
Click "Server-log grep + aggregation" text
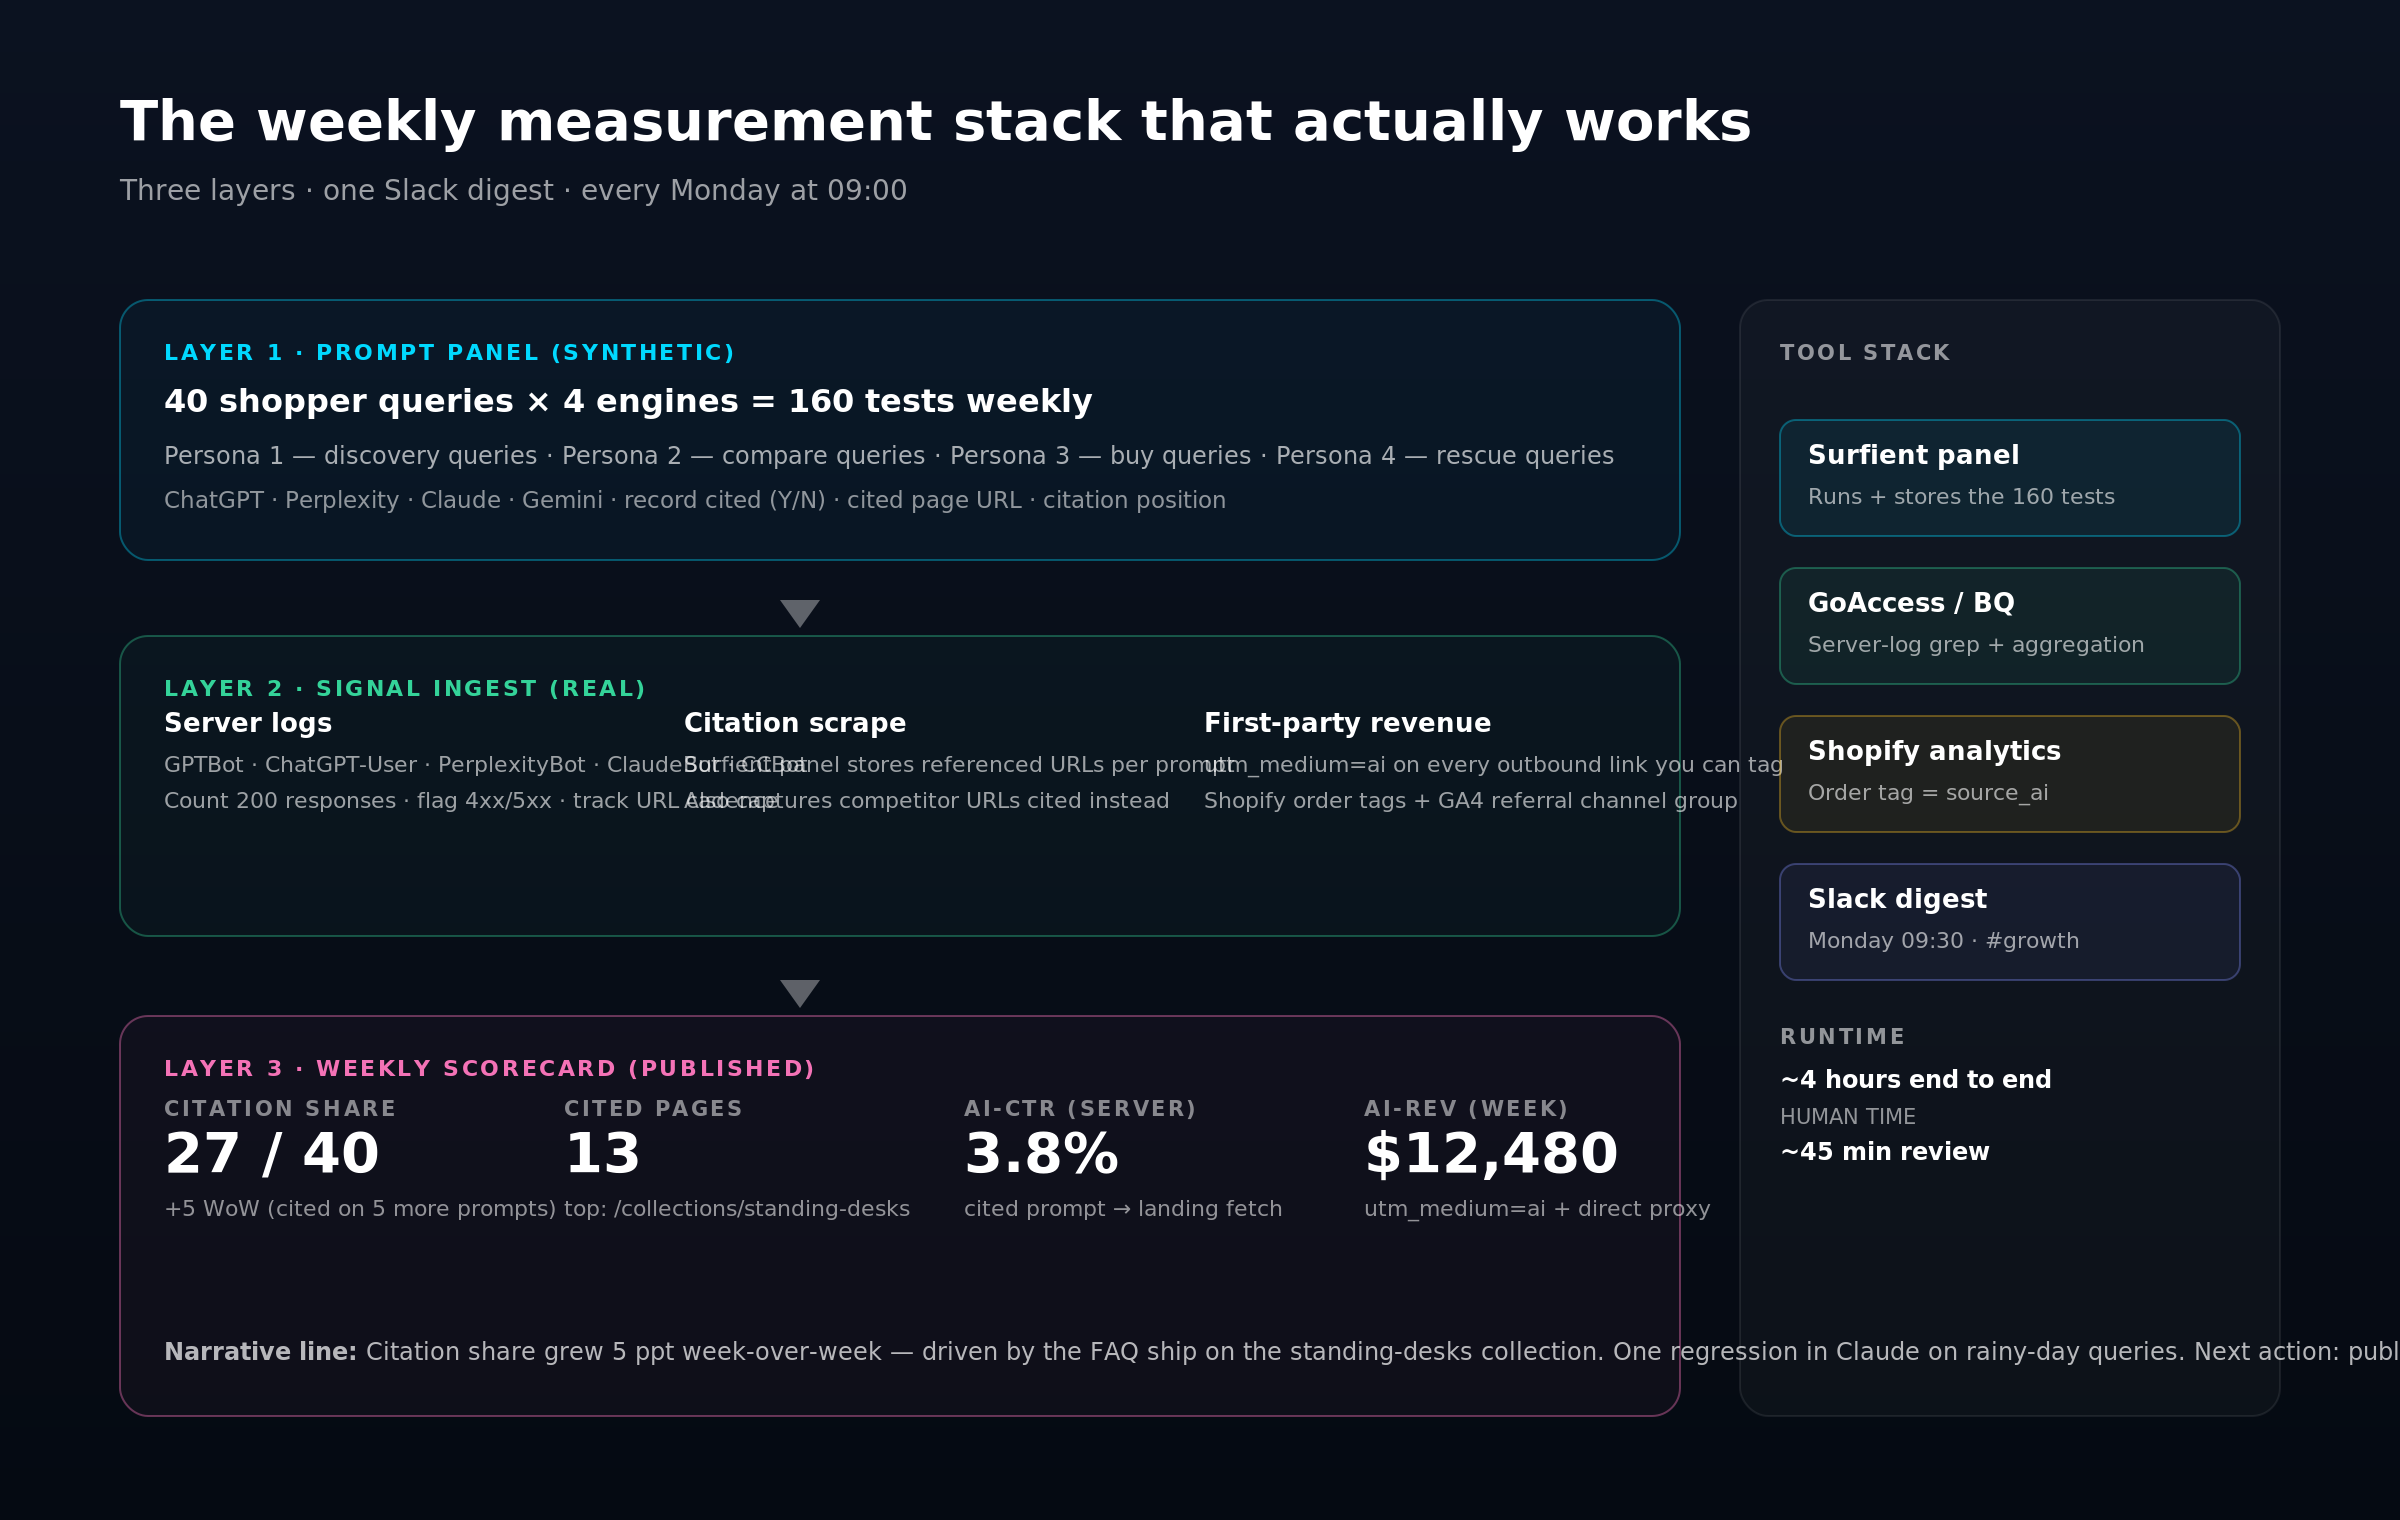tap(1976, 645)
